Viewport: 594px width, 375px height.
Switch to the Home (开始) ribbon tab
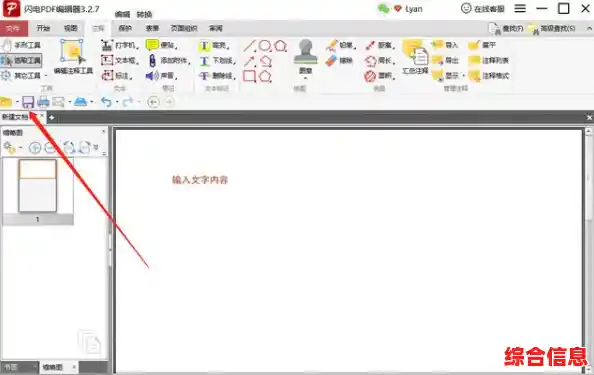(x=43, y=28)
